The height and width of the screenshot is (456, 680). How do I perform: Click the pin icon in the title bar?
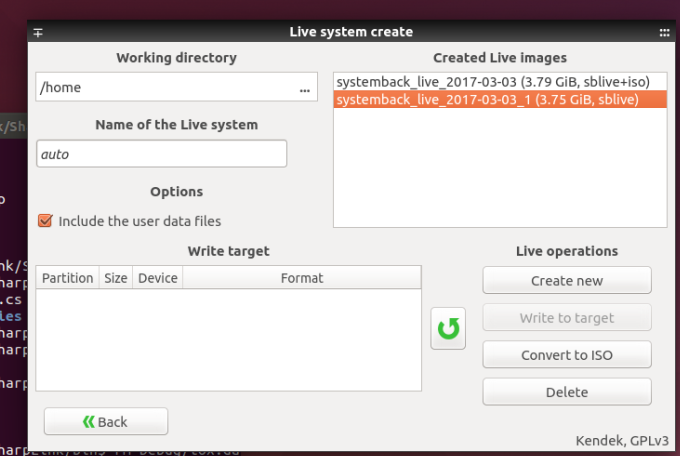pyautogui.click(x=39, y=32)
